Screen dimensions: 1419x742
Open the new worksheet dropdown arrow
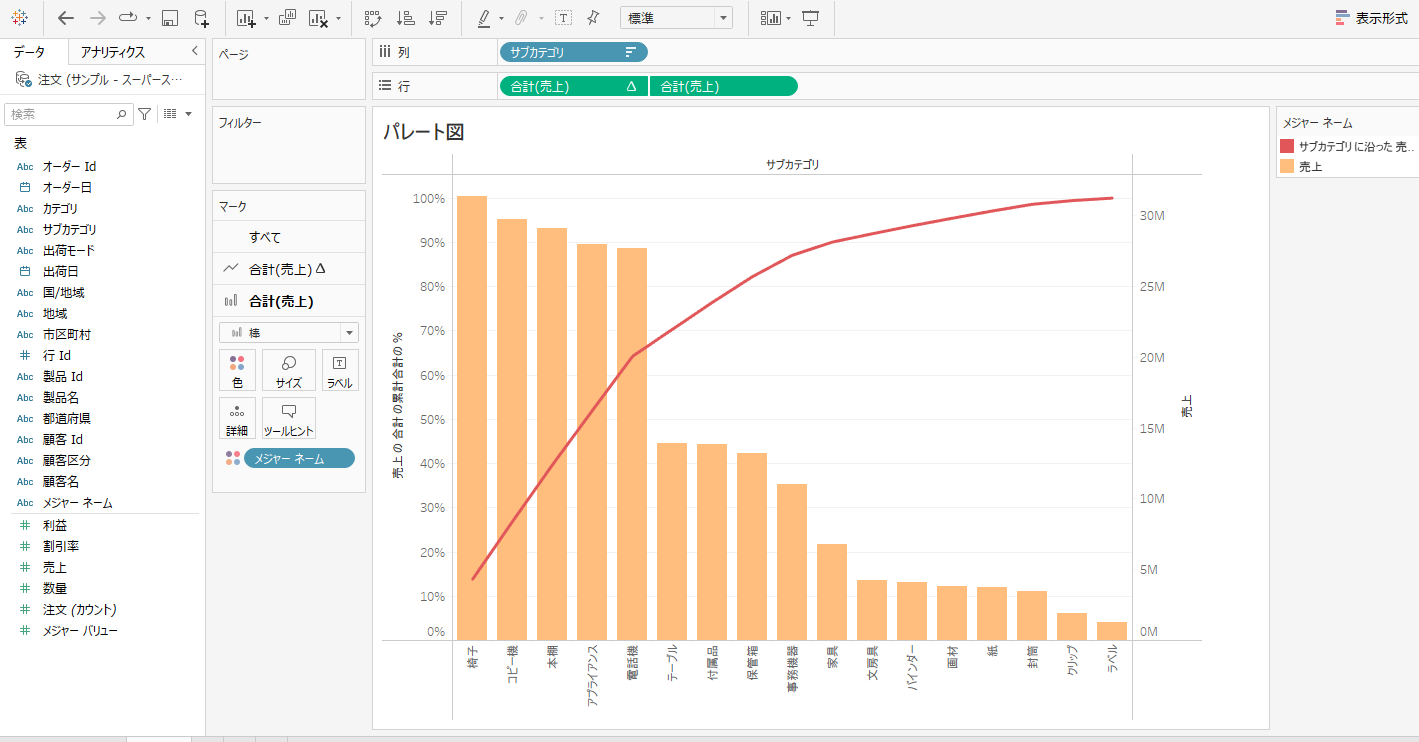pos(266,19)
